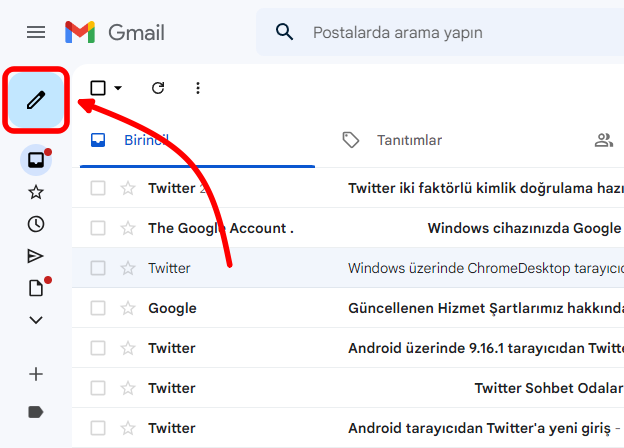624x448 pixels.
Task: Open the Inbox sidebar icon
Action: coord(36,160)
